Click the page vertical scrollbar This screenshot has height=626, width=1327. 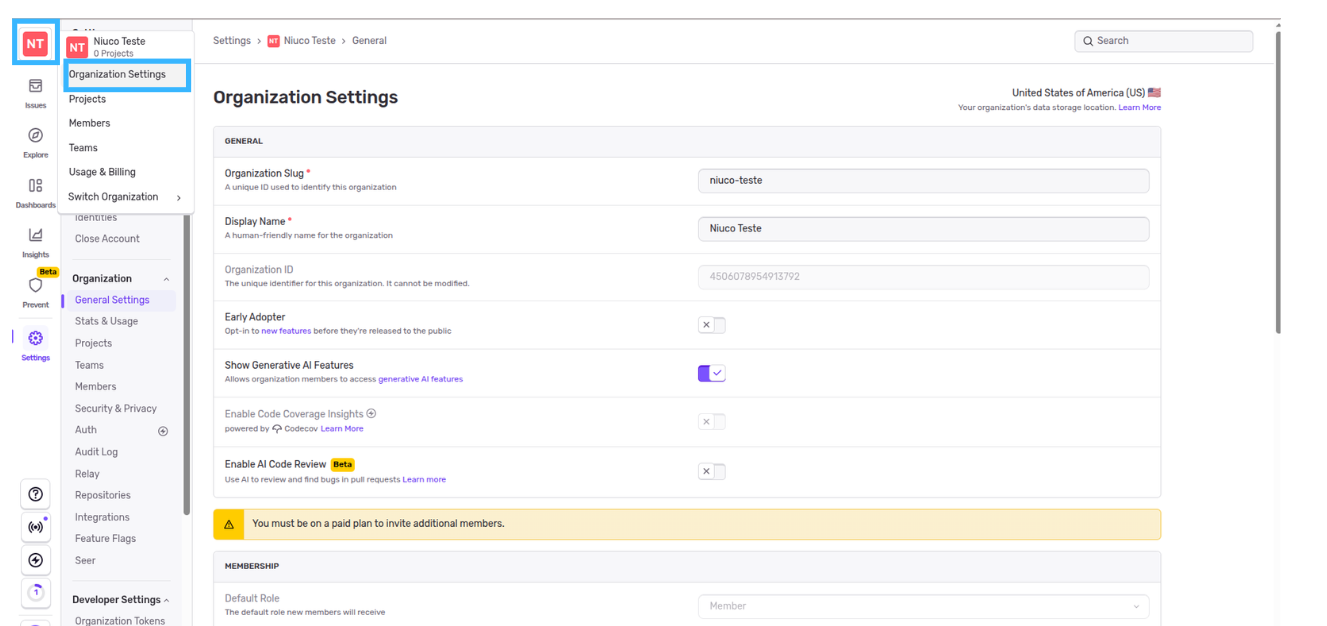point(1278,182)
